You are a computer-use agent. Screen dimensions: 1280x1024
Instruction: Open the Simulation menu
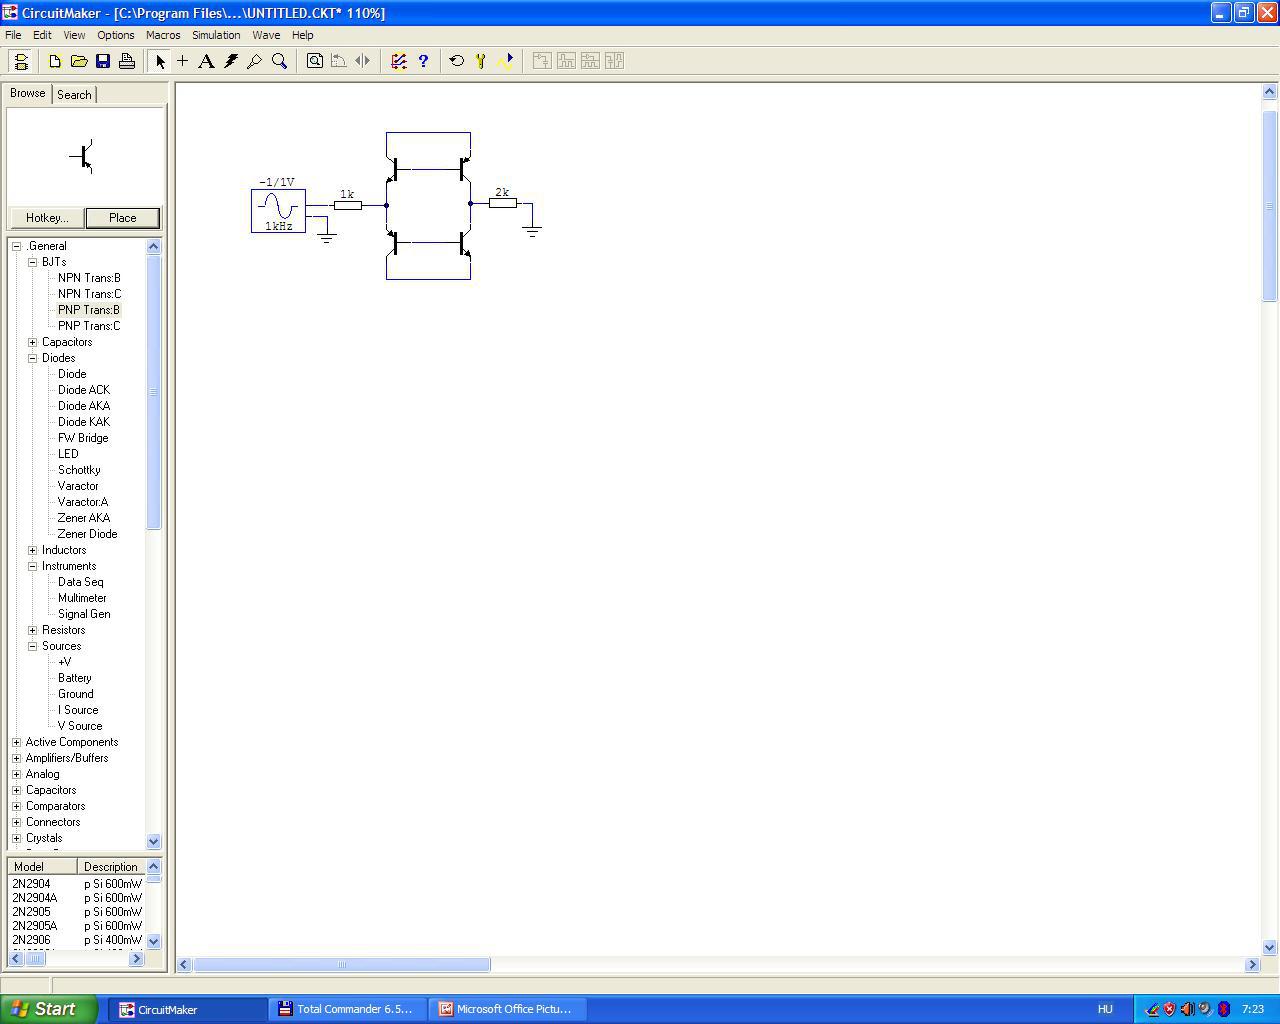click(x=216, y=35)
